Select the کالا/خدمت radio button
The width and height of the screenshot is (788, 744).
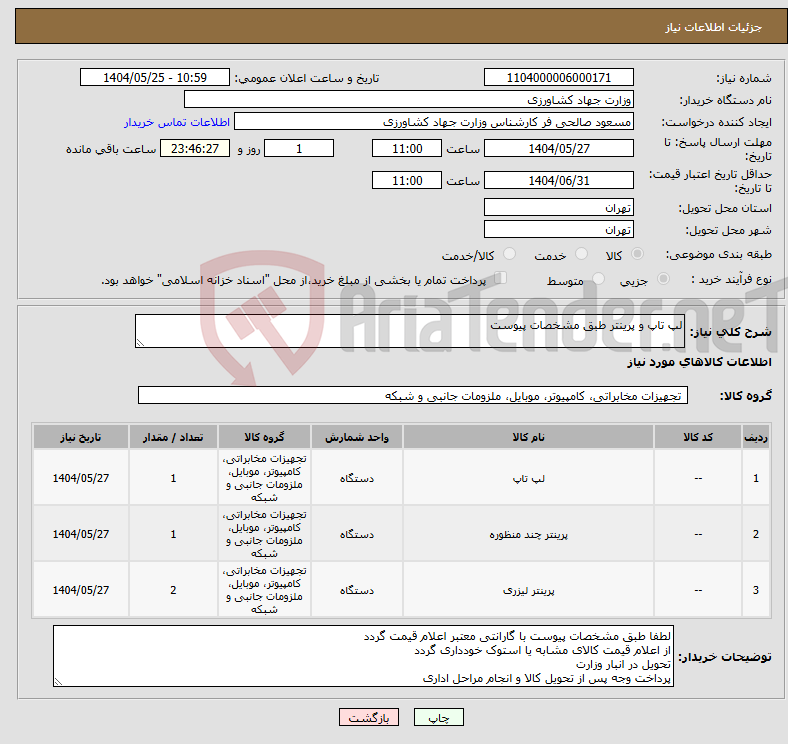[510, 254]
